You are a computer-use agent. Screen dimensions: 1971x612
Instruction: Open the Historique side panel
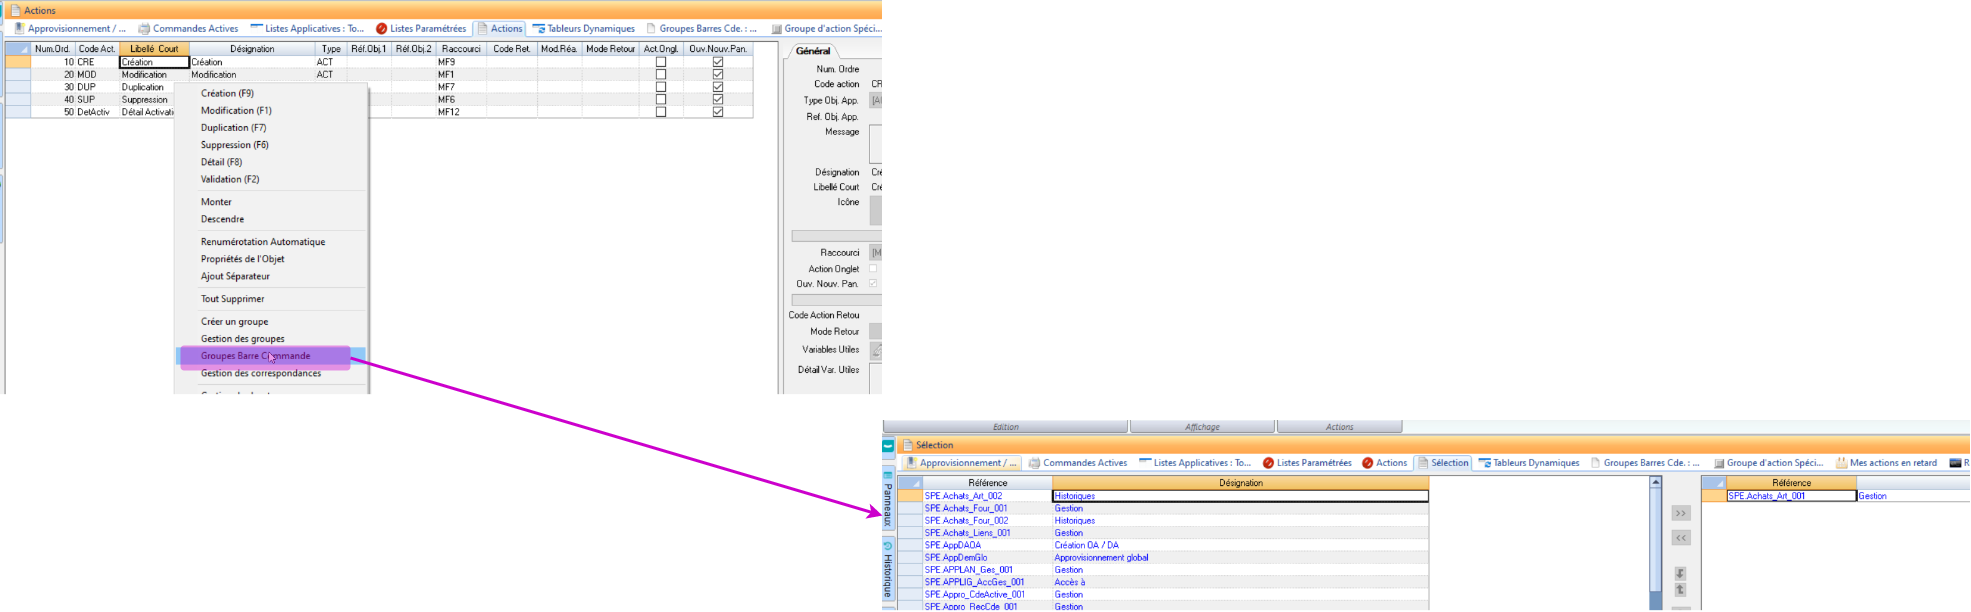pyautogui.click(x=888, y=570)
